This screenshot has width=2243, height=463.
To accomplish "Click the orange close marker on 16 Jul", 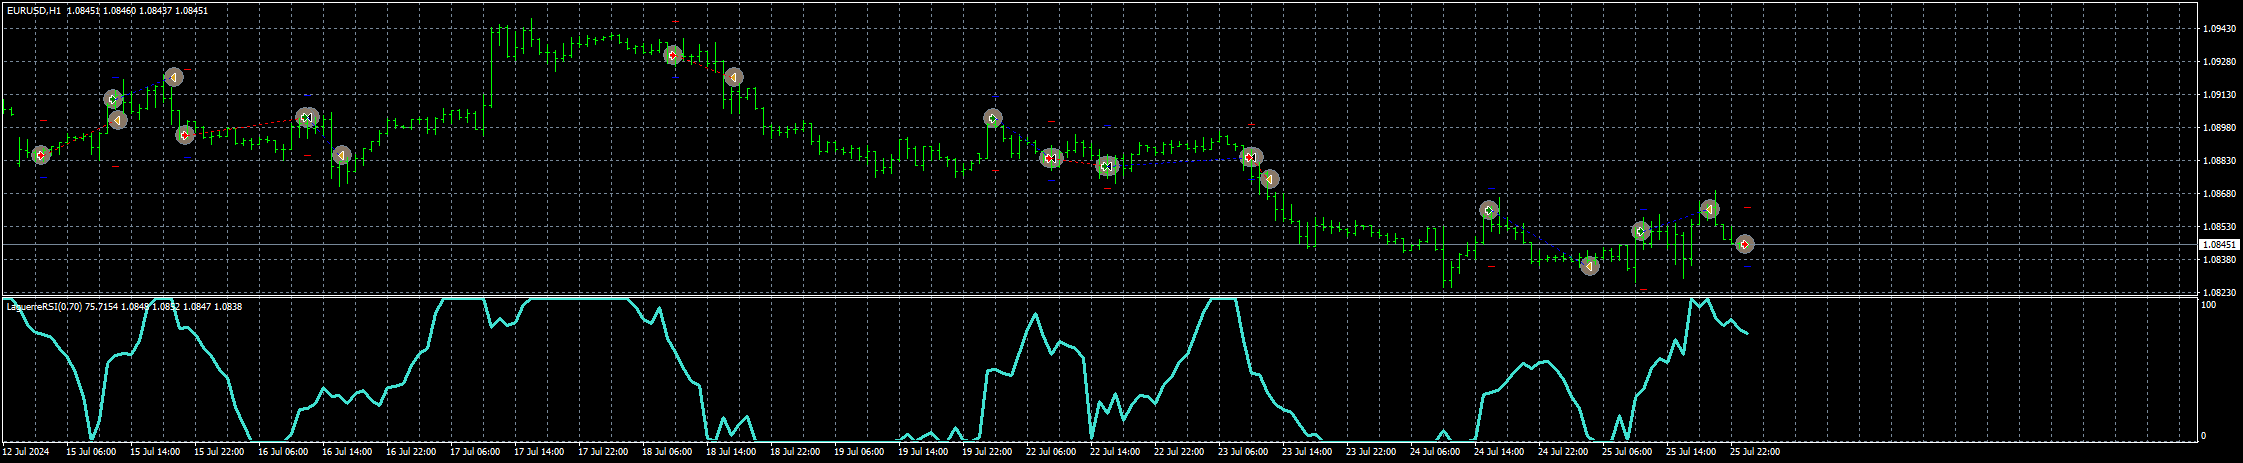I will [342, 156].
